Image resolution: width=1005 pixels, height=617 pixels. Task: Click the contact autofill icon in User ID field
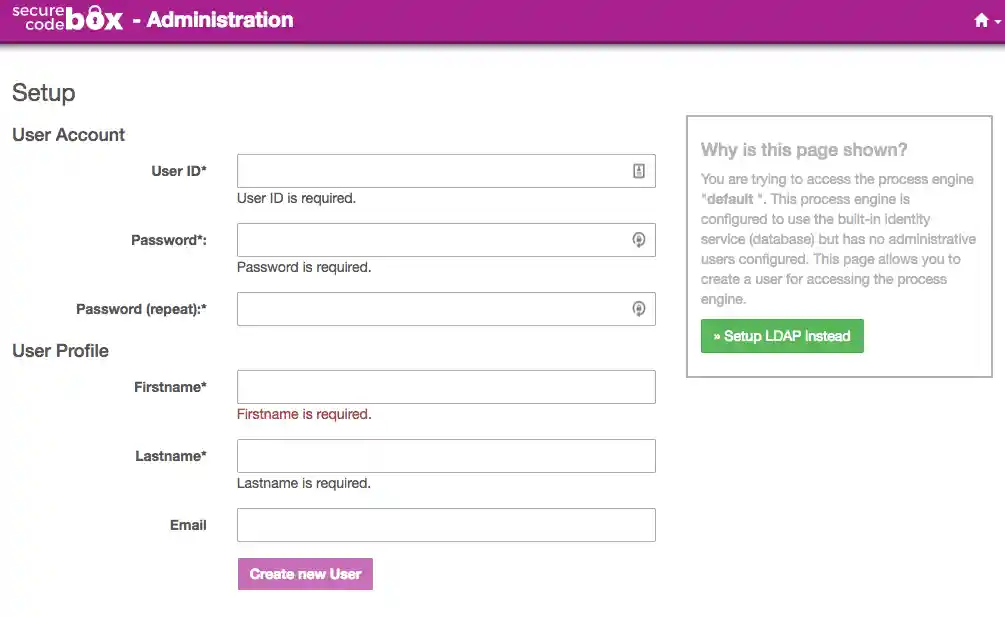pyautogui.click(x=639, y=171)
